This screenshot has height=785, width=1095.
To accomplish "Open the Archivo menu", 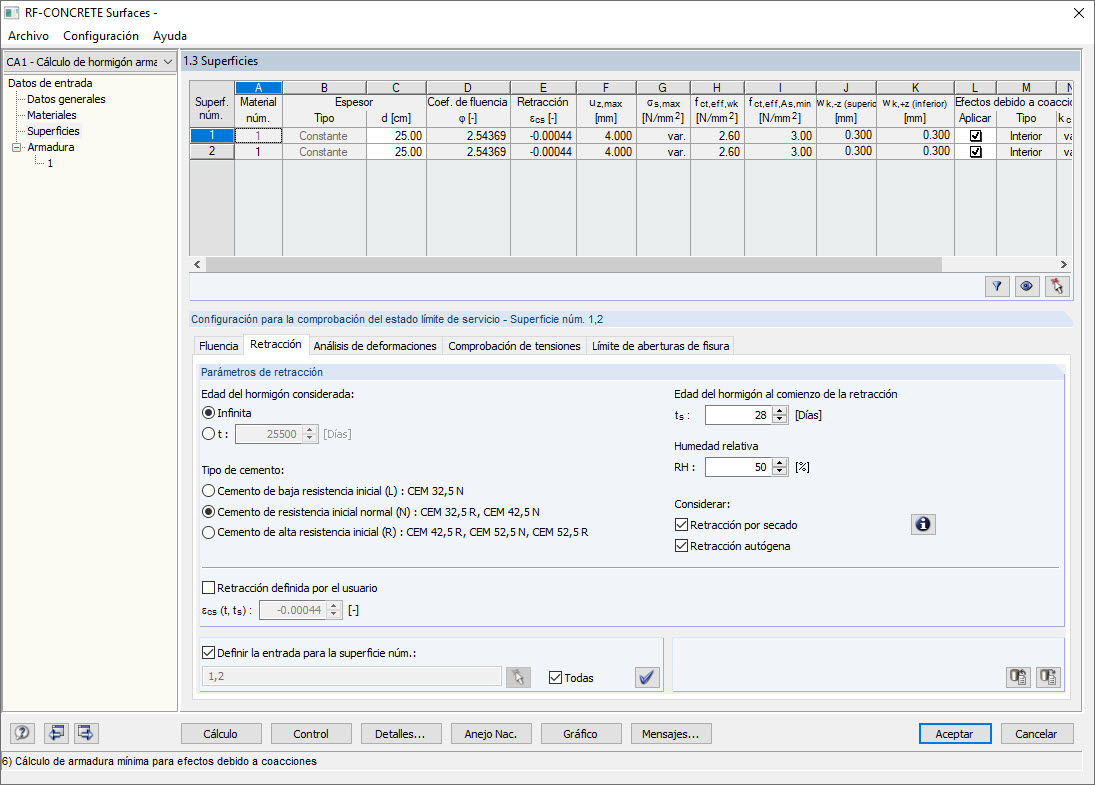I will click(x=29, y=36).
